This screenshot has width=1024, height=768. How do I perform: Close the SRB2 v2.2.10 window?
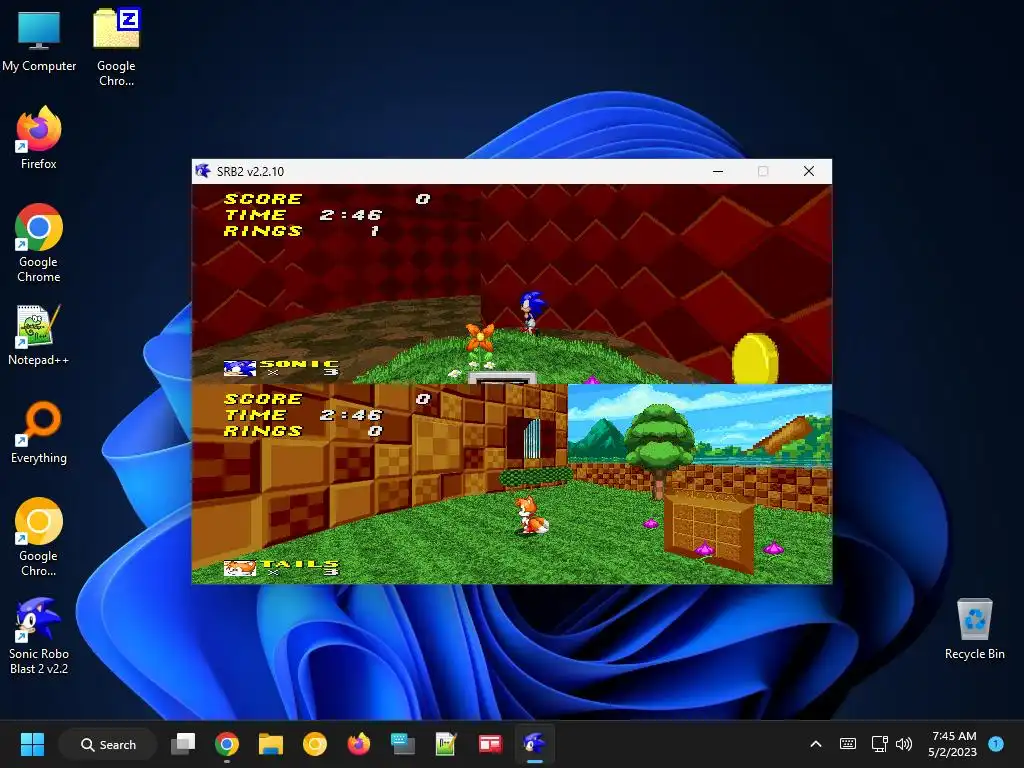pos(808,171)
